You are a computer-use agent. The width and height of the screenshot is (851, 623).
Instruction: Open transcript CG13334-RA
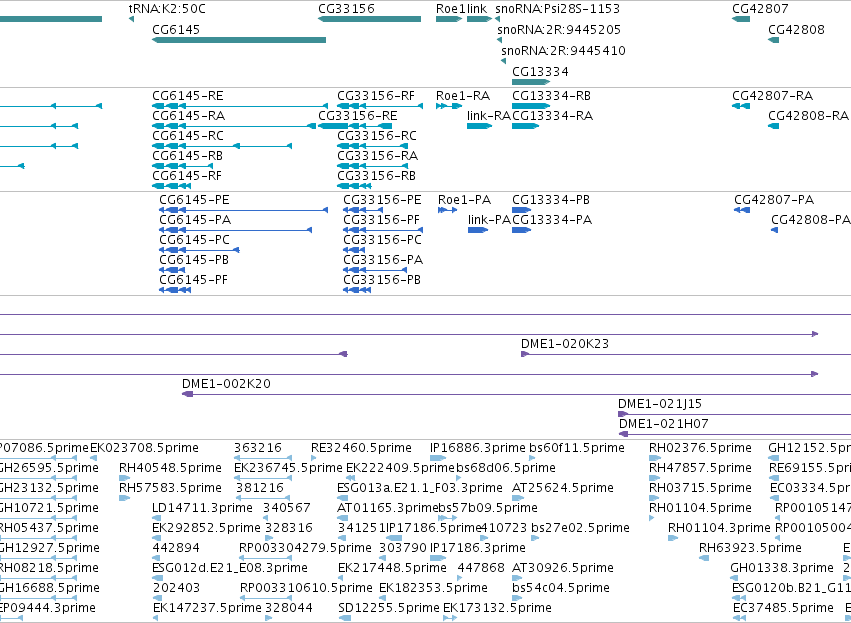[526, 126]
